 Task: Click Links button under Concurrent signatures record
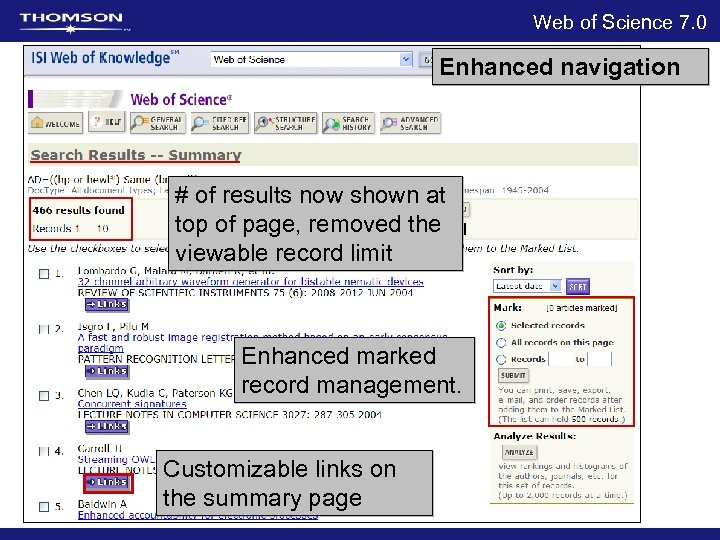pyautogui.click(x=107, y=427)
